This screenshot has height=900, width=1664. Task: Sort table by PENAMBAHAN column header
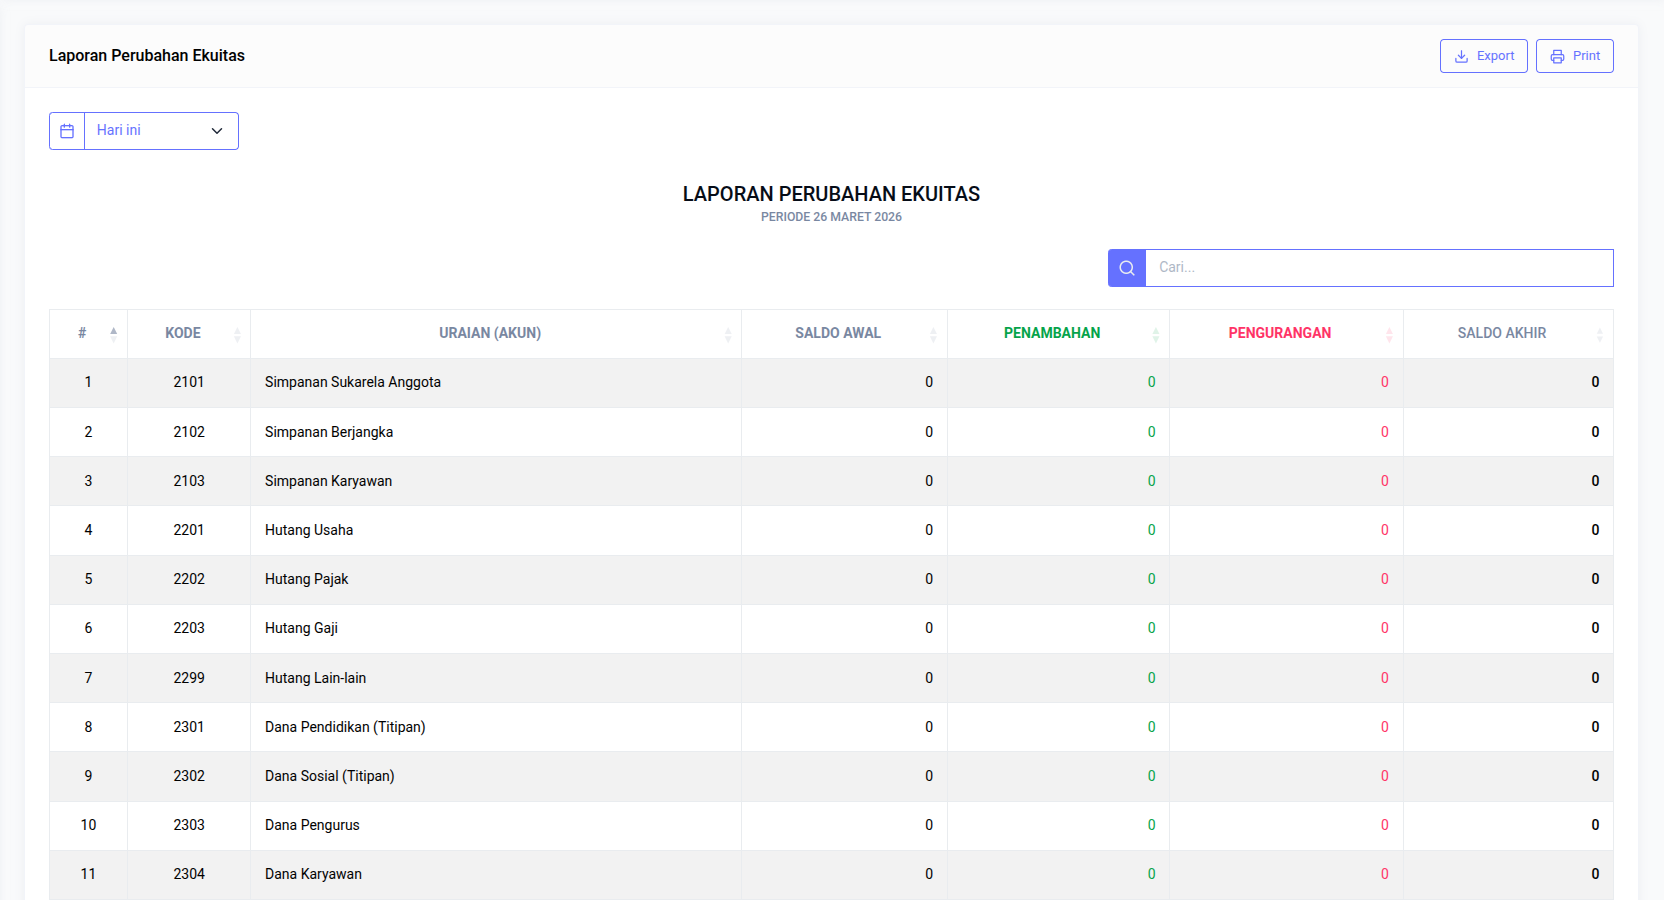tap(1052, 334)
